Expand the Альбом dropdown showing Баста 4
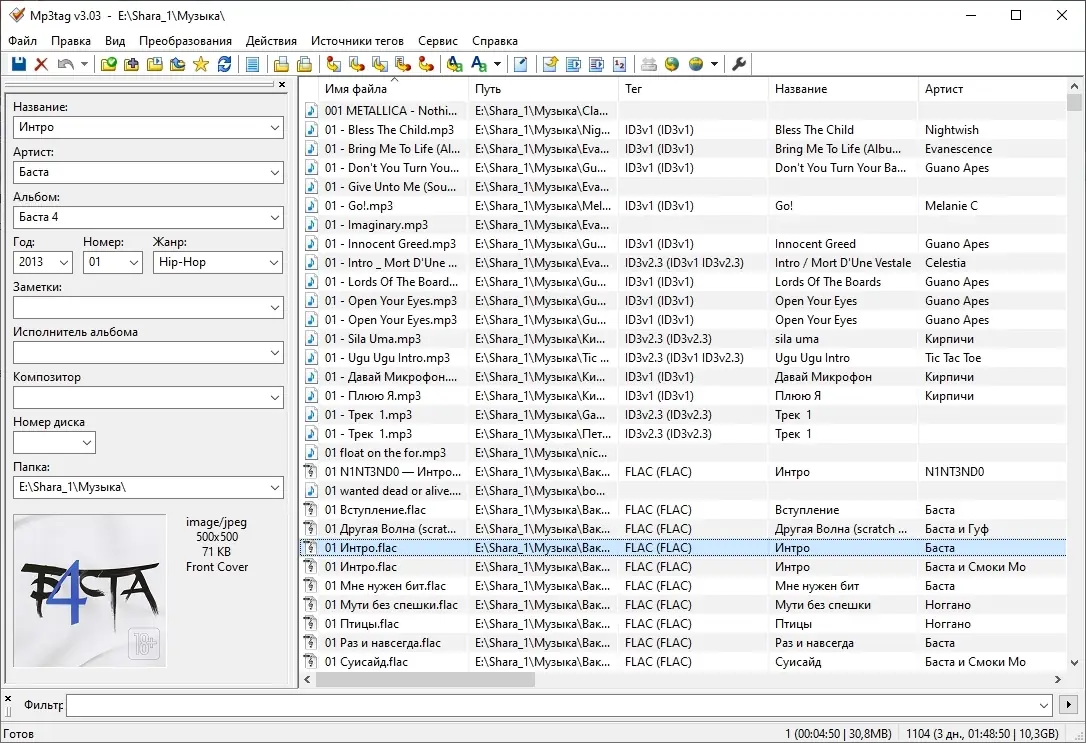The height and width of the screenshot is (743, 1086). tap(274, 217)
